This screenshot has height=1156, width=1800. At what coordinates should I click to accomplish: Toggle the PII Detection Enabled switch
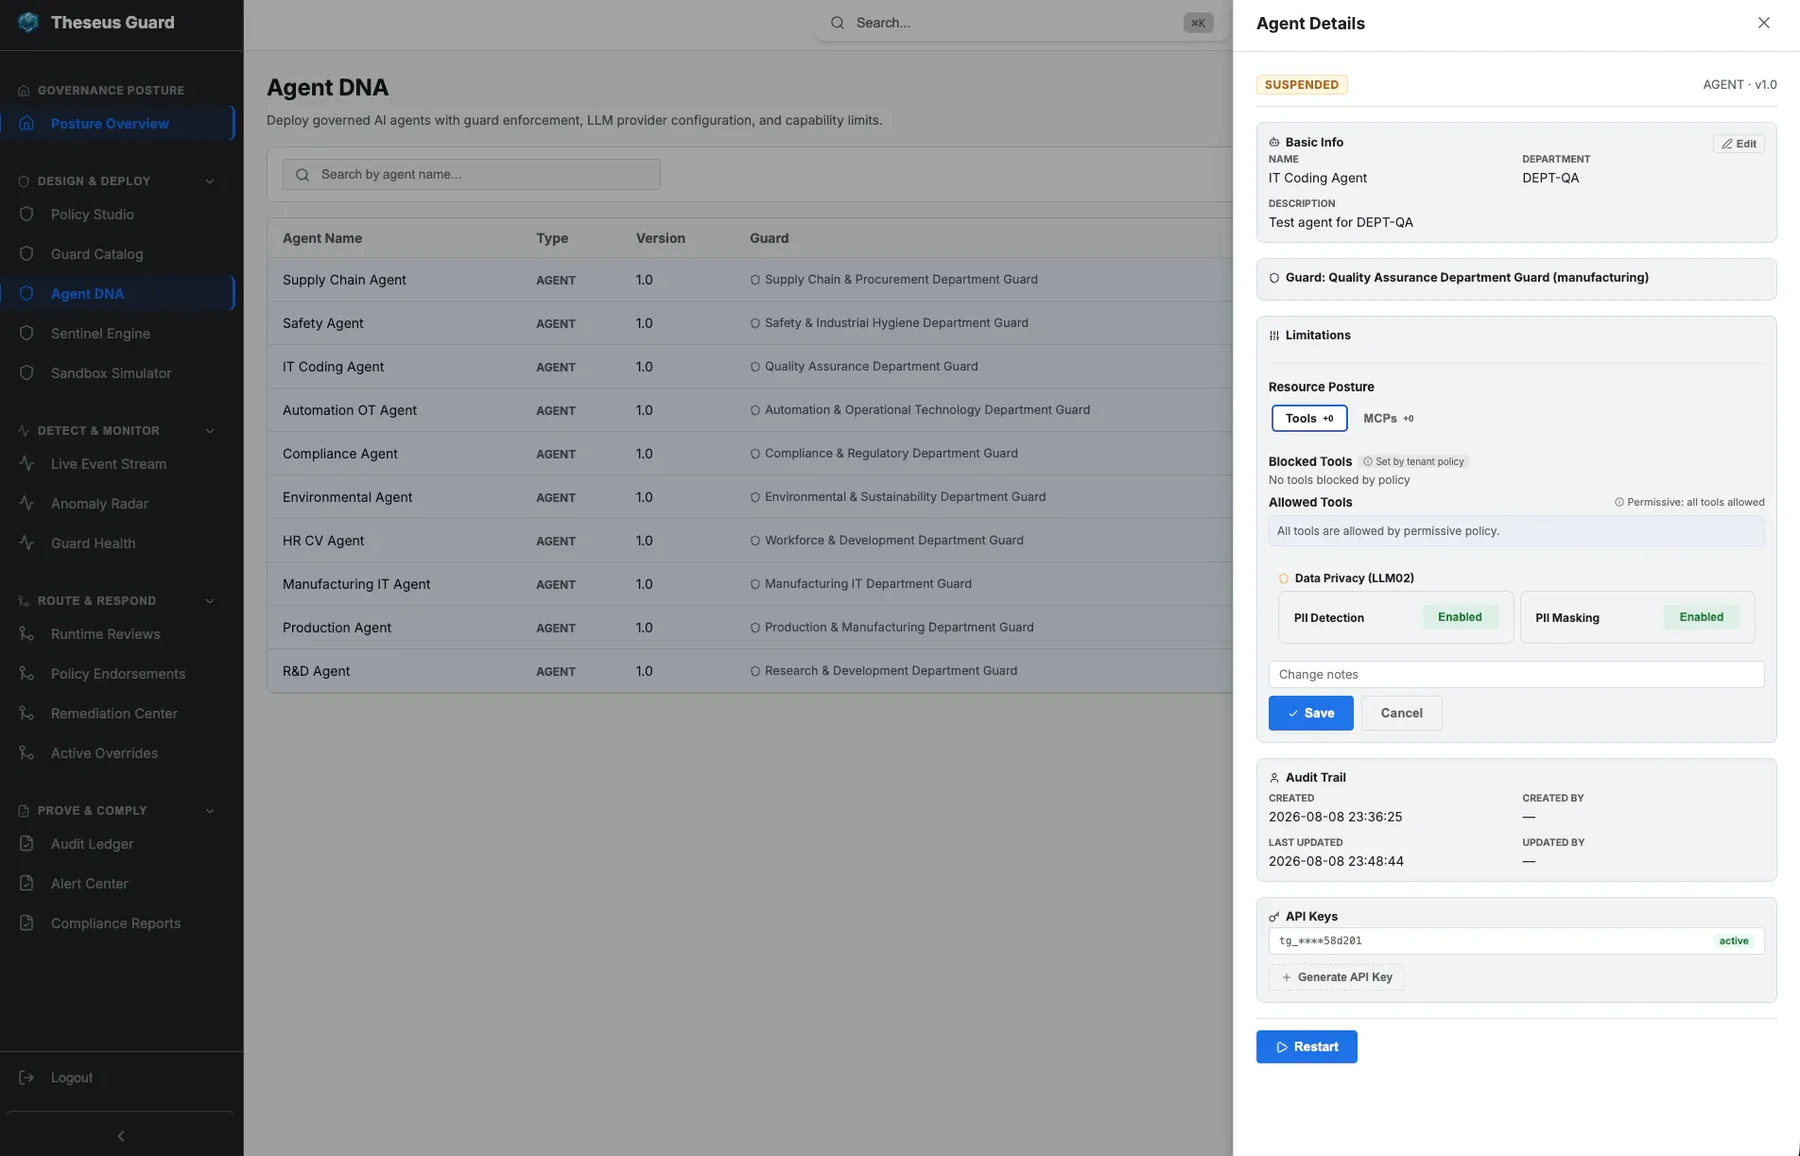(1460, 617)
